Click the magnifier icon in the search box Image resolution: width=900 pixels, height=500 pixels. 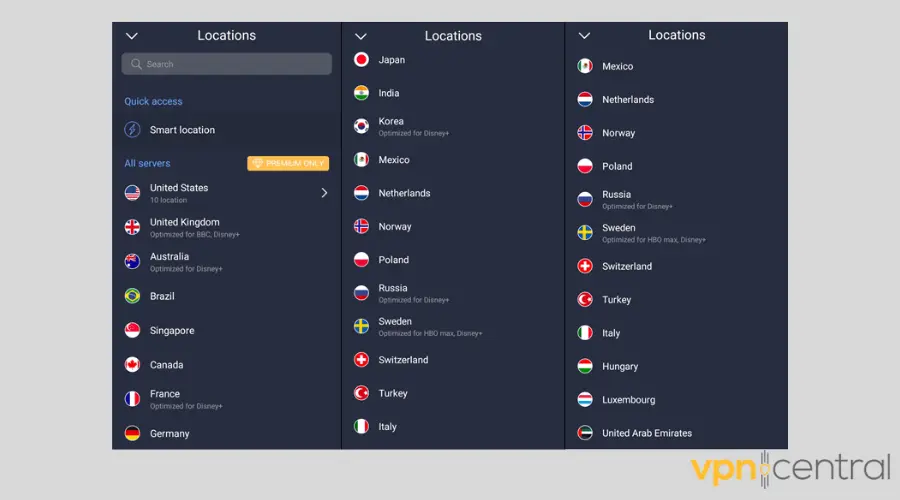pyautogui.click(x=136, y=64)
